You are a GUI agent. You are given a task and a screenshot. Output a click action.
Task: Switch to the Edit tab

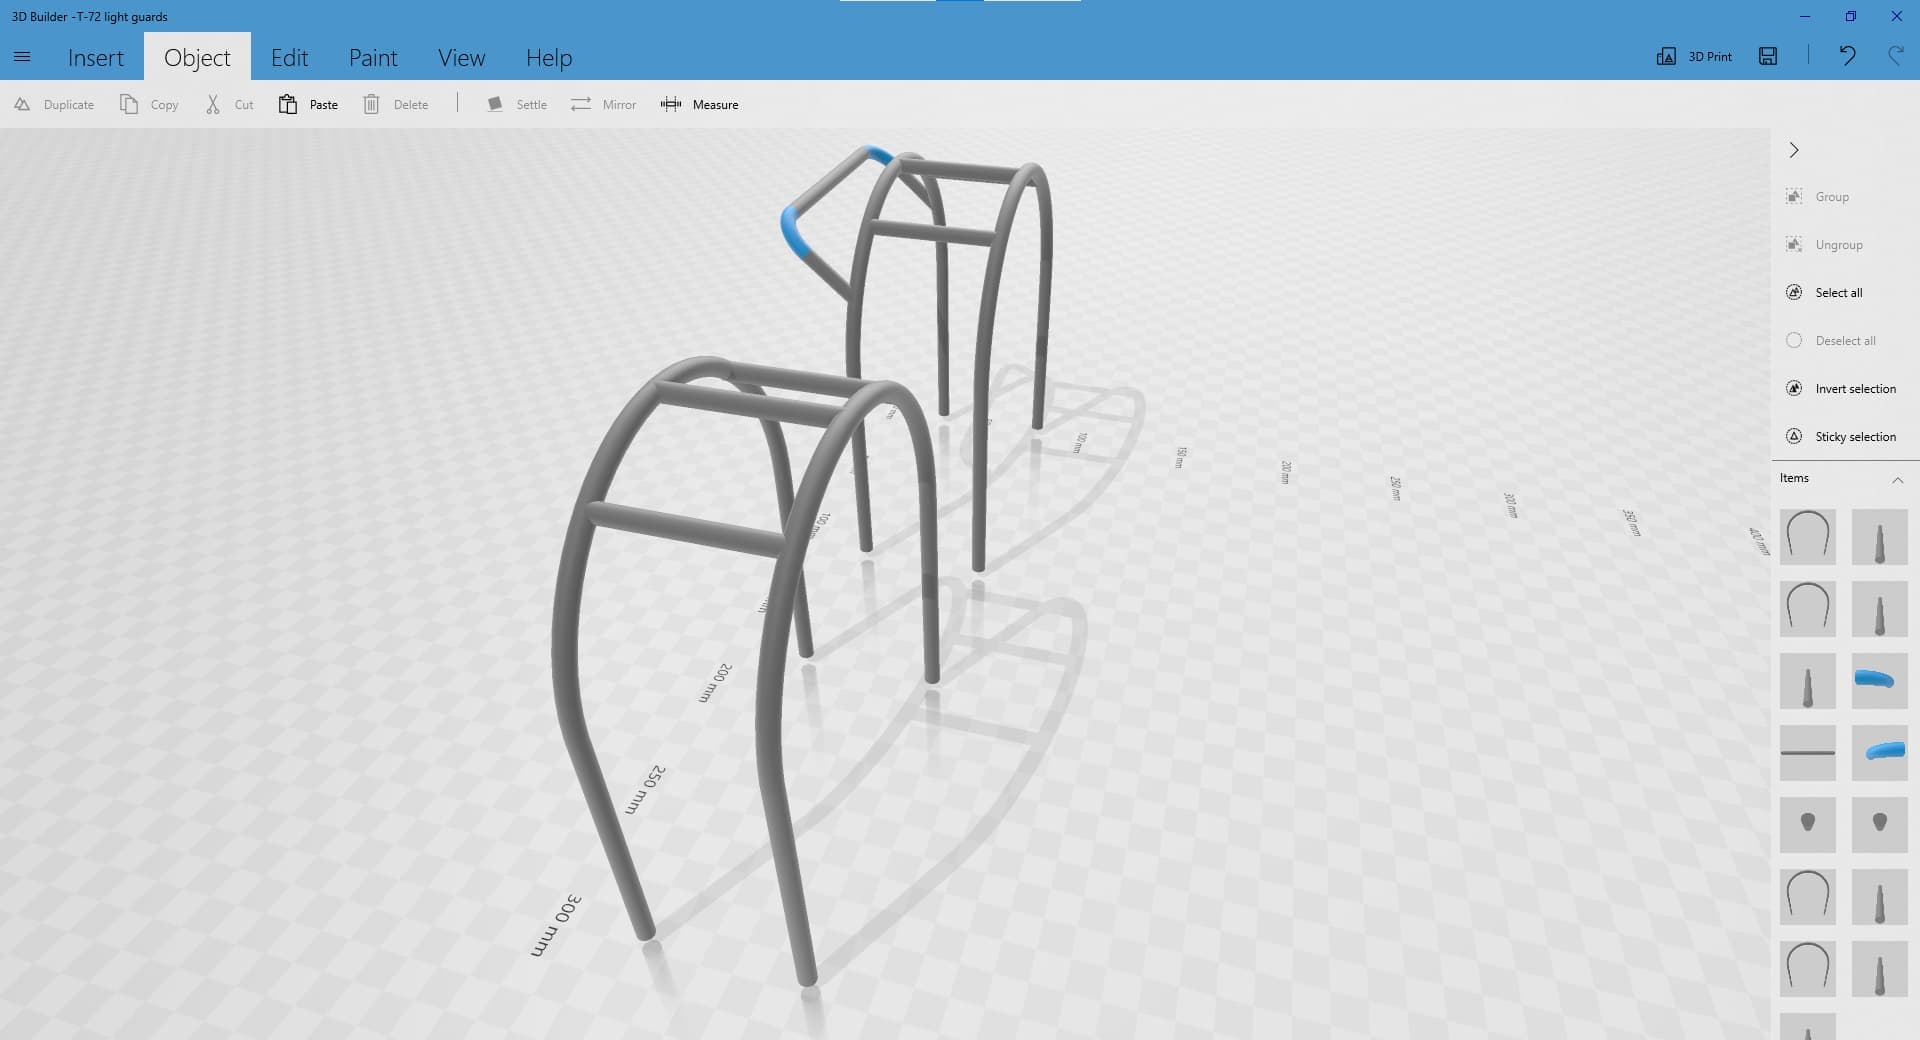pos(289,58)
